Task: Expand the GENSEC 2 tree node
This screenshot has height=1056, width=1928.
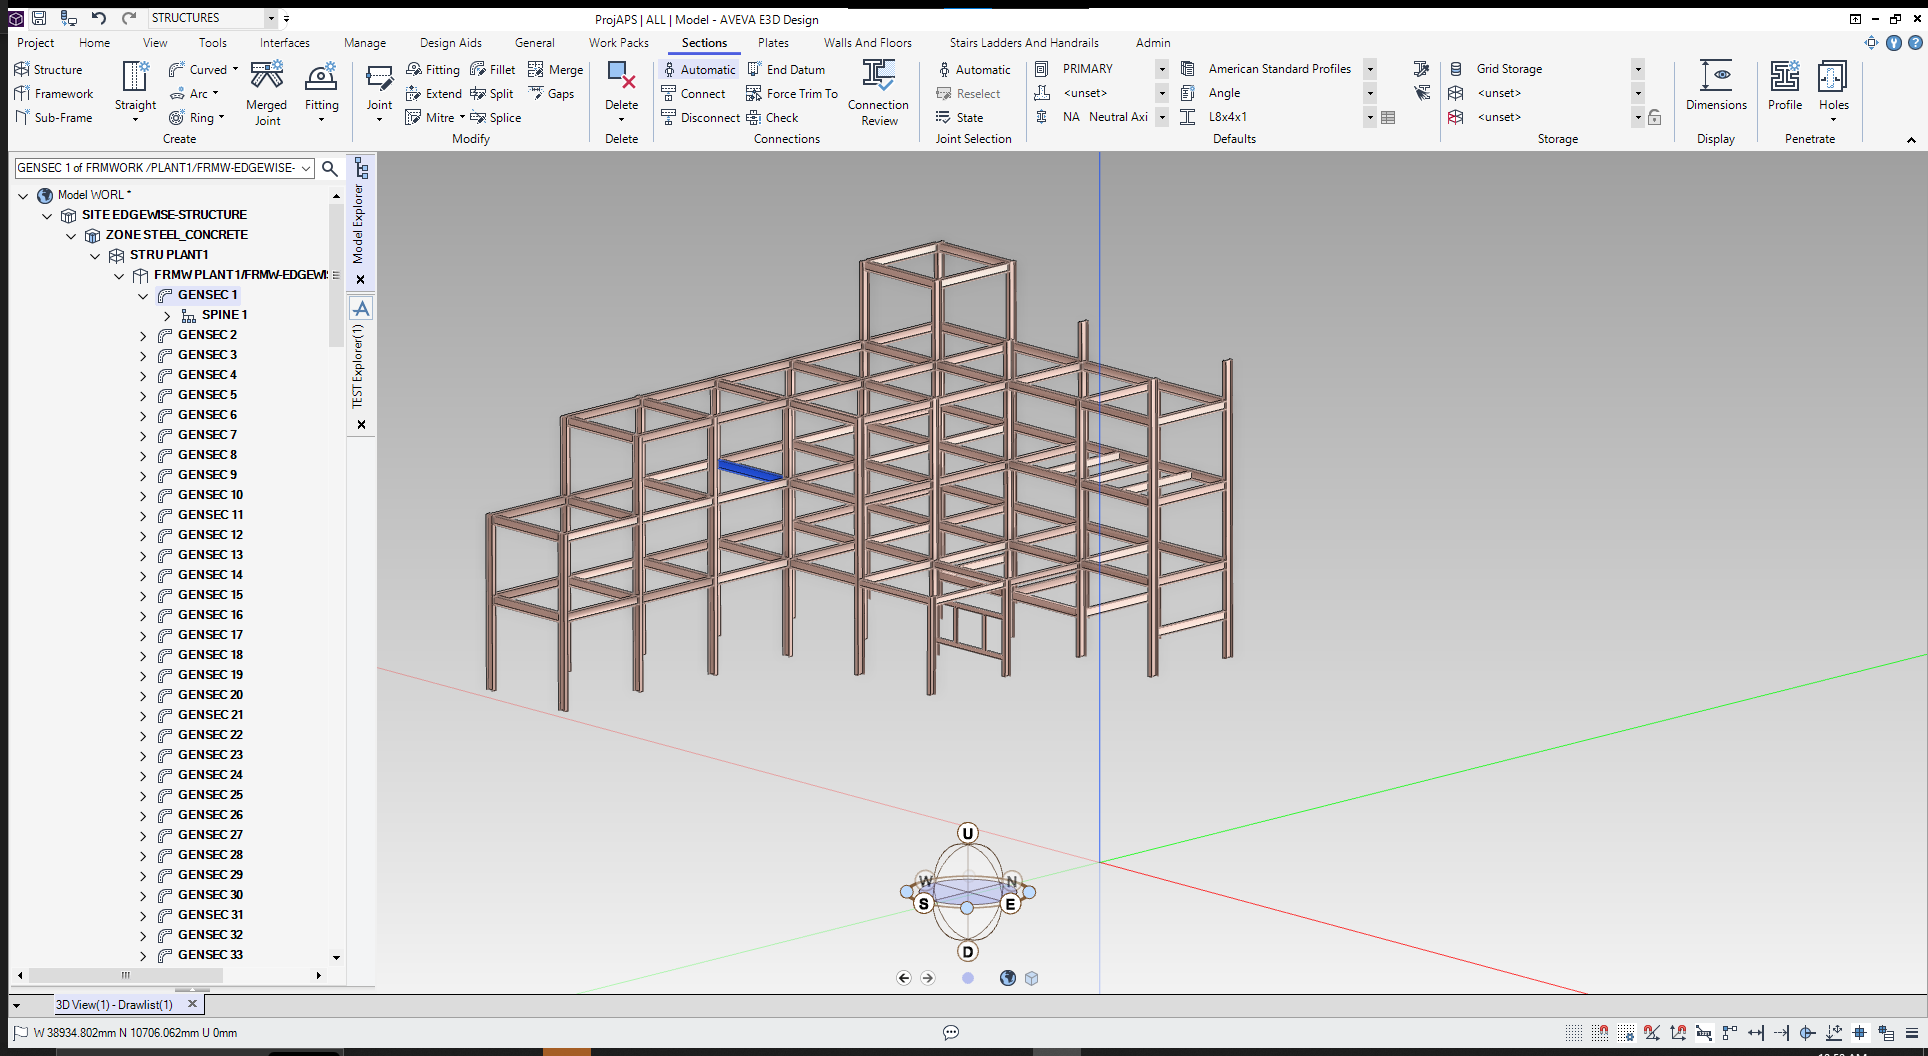Action: [143, 335]
